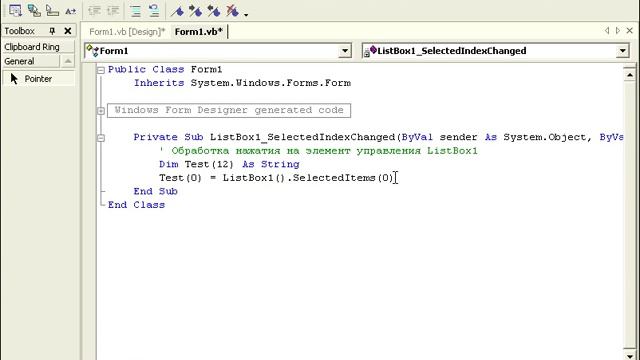This screenshot has height=360, width=640.
Task: Click the Dim Test(12) As String line
Action: pyautogui.click(x=229, y=164)
